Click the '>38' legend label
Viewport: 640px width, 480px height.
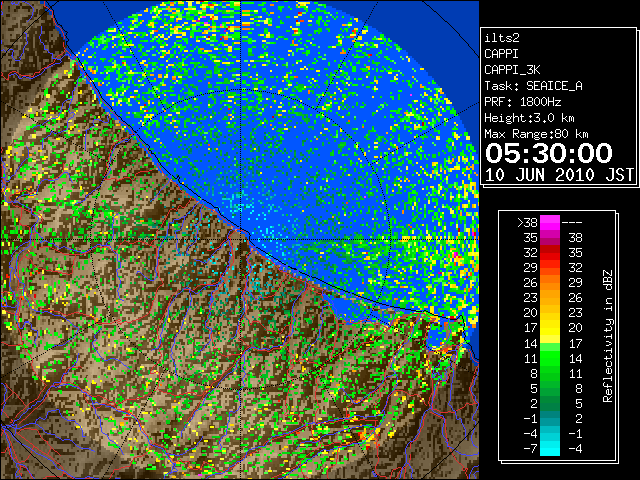coord(527,223)
